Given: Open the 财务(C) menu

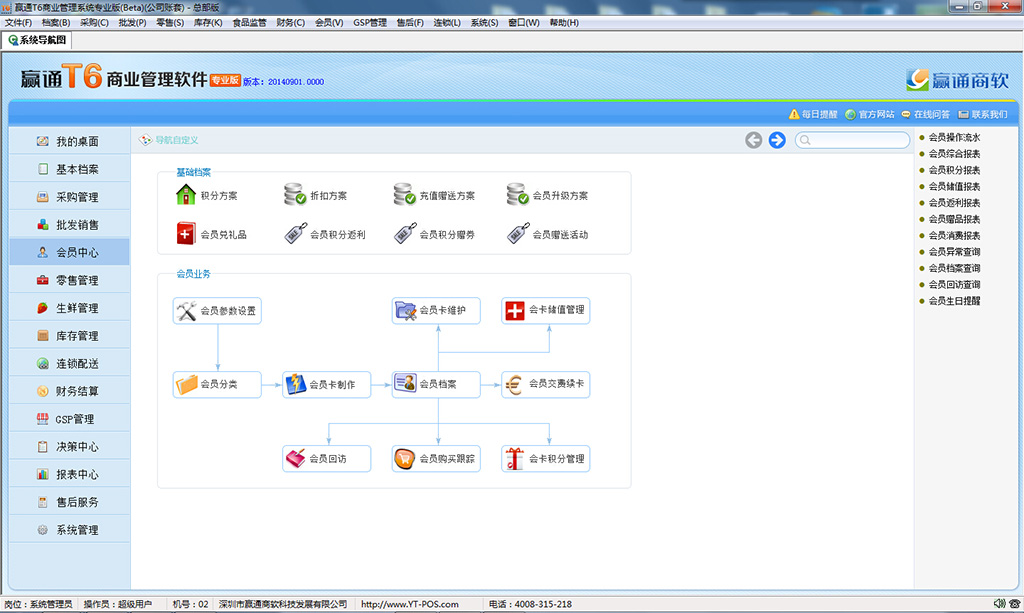Looking at the screenshot, I should (290, 23).
